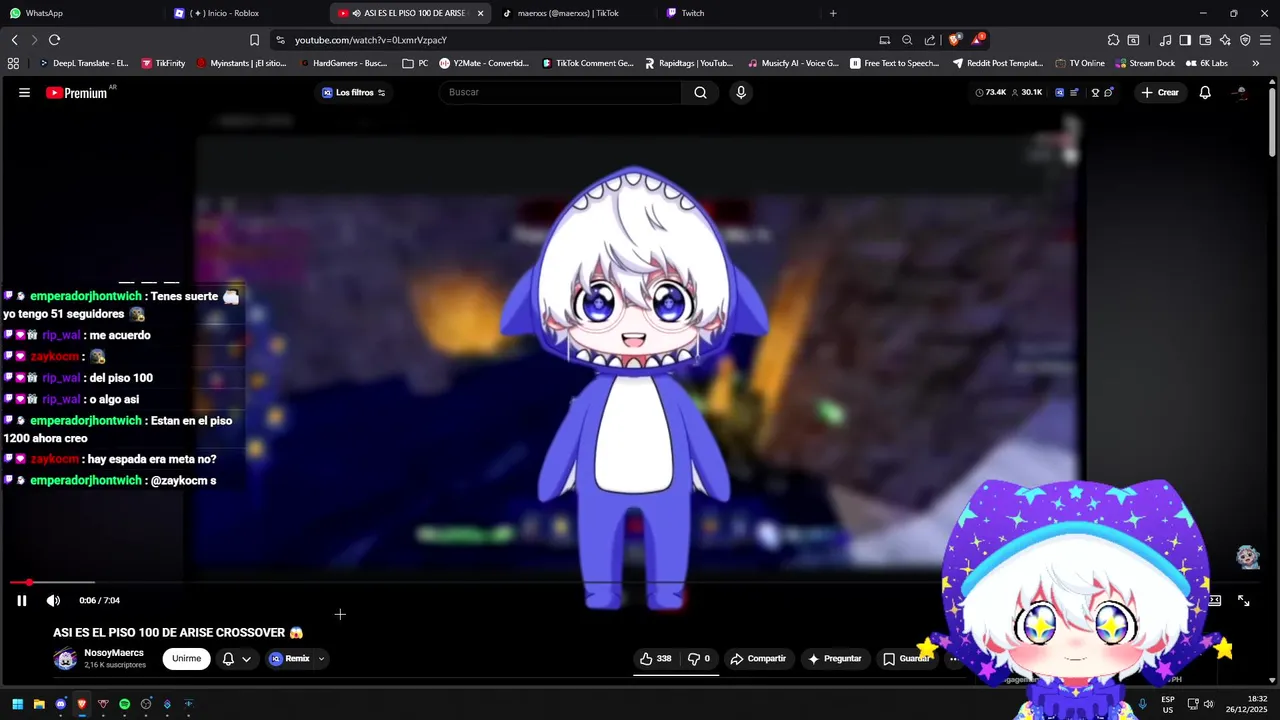Expand subscription notification bell dropdown
The height and width of the screenshot is (720, 1280).
tap(237, 659)
